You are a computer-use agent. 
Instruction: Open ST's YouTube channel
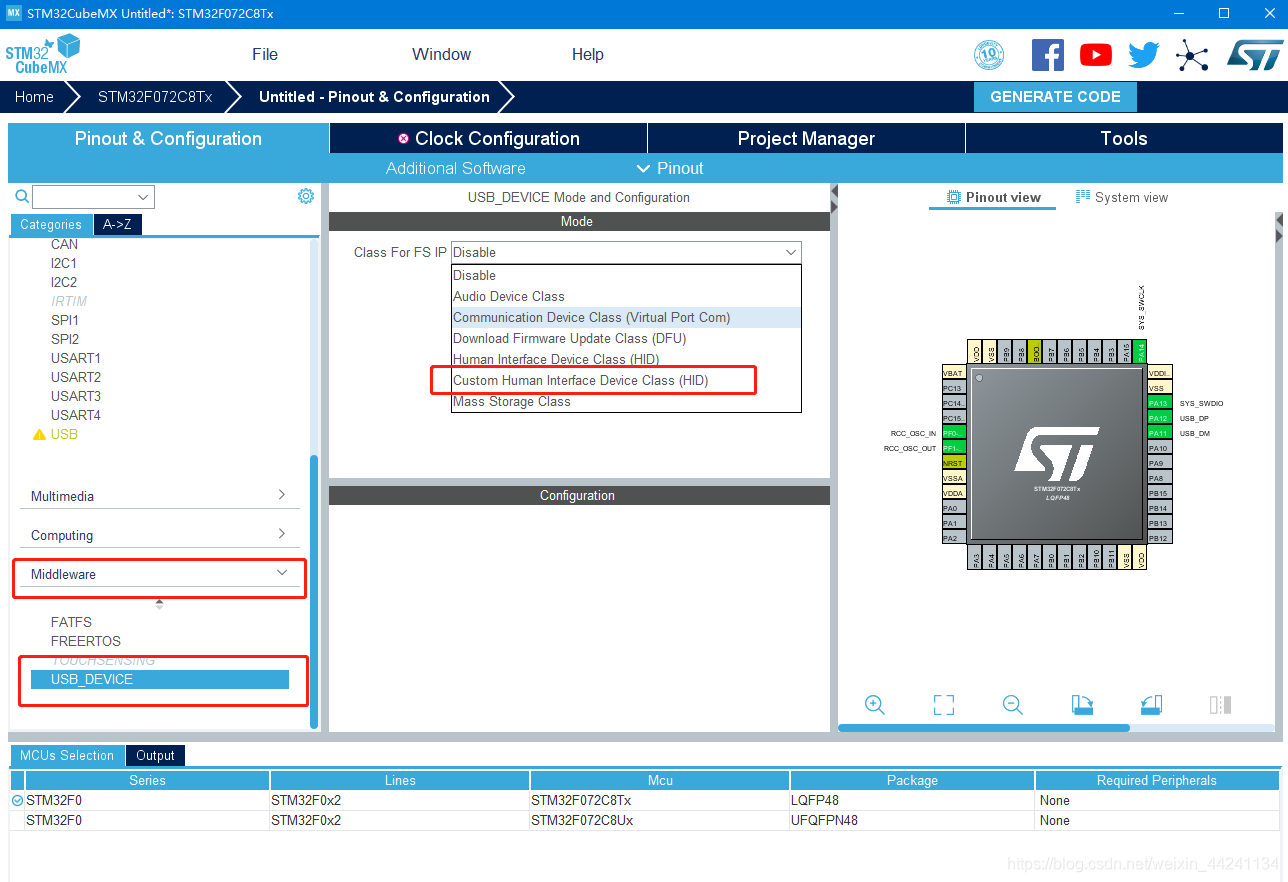coord(1095,55)
